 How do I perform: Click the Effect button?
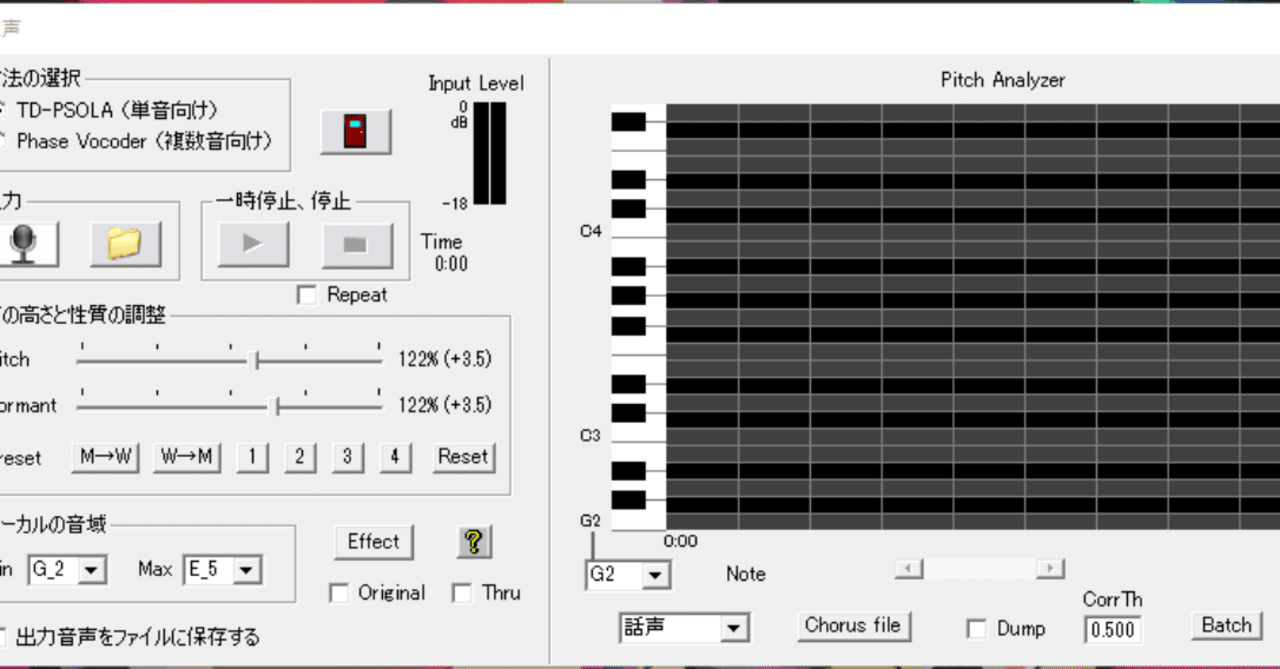[x=373, y=542]
